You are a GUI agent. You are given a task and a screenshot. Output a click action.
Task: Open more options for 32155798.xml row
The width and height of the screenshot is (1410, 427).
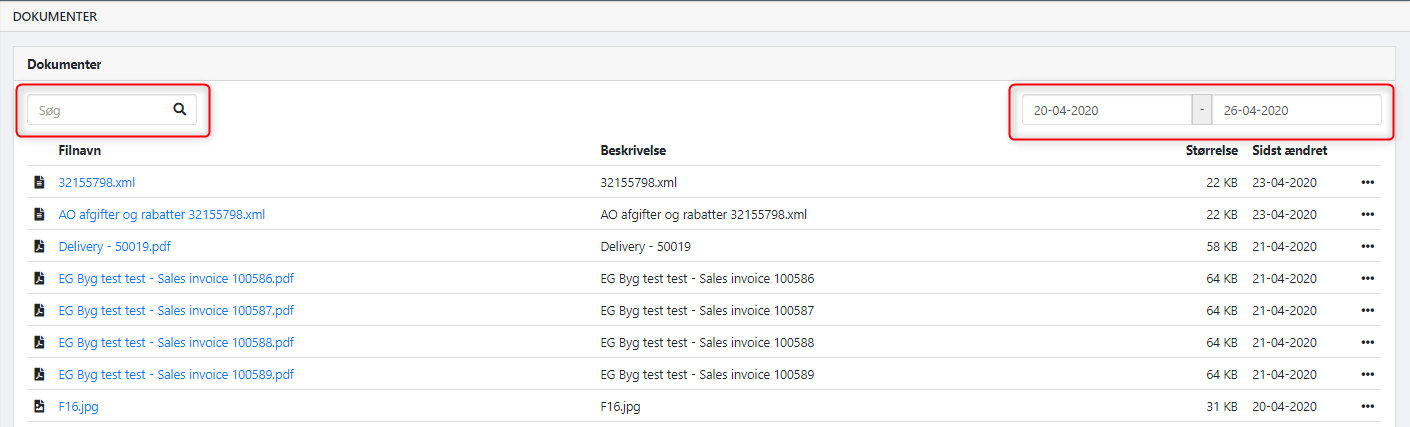(1367, 183)
